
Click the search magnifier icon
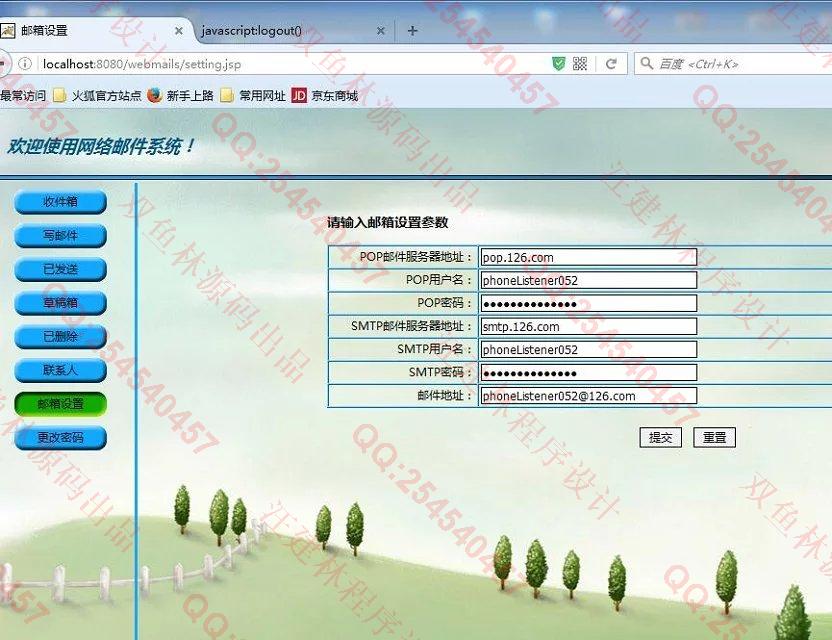click(x=646, y=64)
